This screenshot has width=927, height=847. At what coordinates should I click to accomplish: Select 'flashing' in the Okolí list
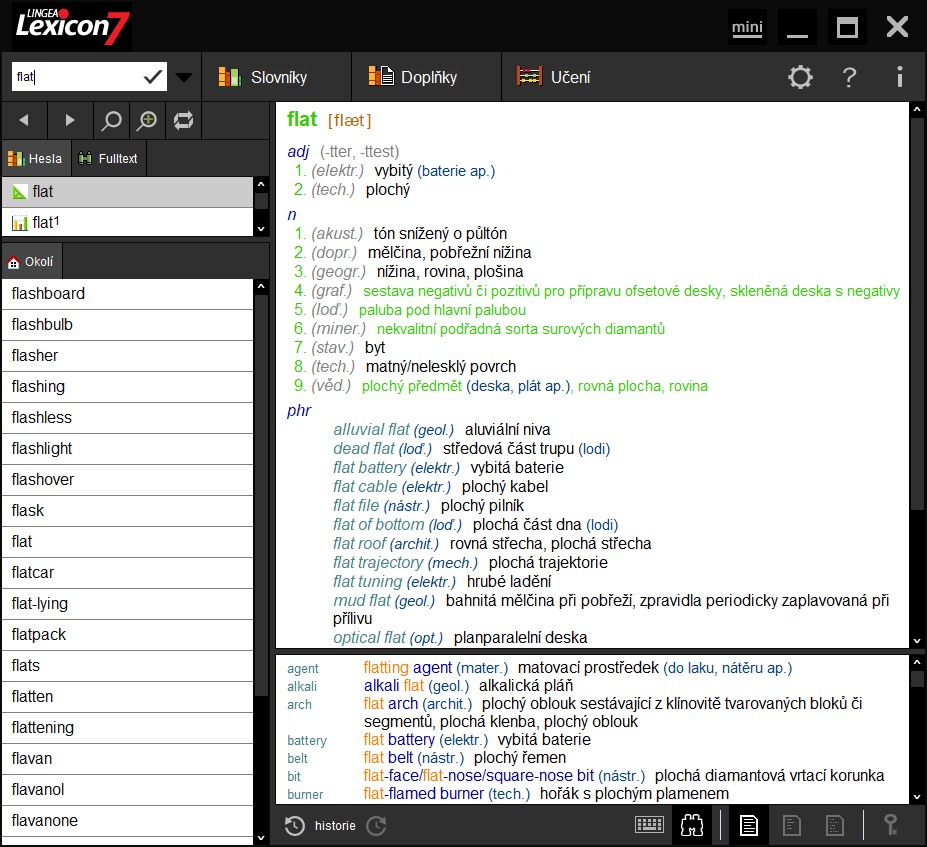coord(128,387)
